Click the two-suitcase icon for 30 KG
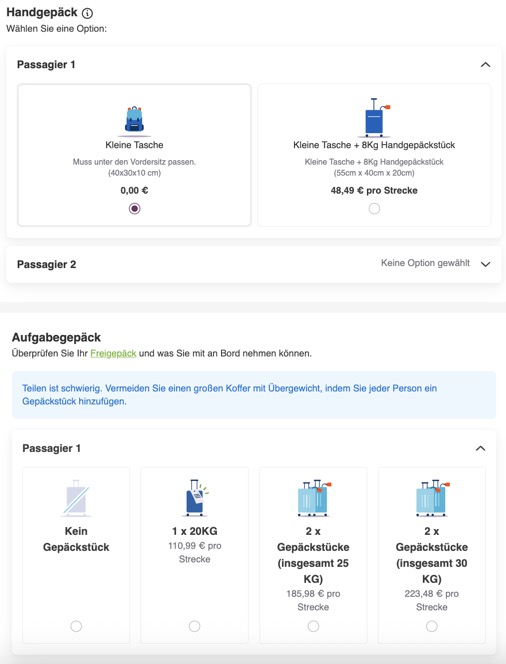 (432, 498)
